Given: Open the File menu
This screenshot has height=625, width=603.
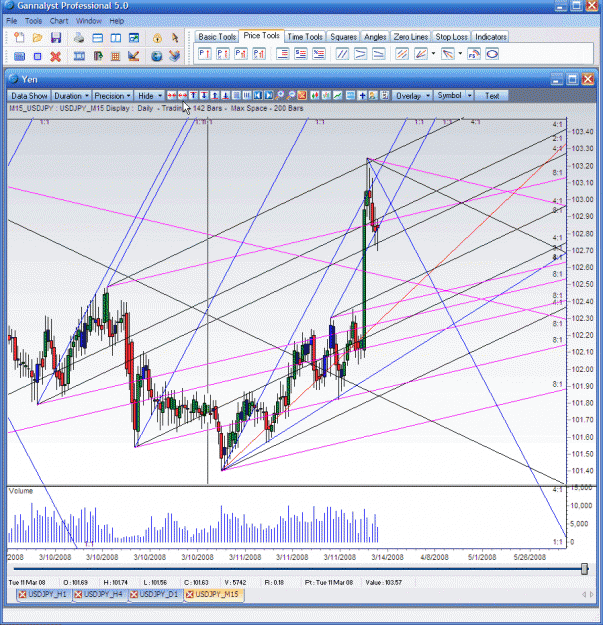Looking at the screenshot, I should (x=12, y=21).
